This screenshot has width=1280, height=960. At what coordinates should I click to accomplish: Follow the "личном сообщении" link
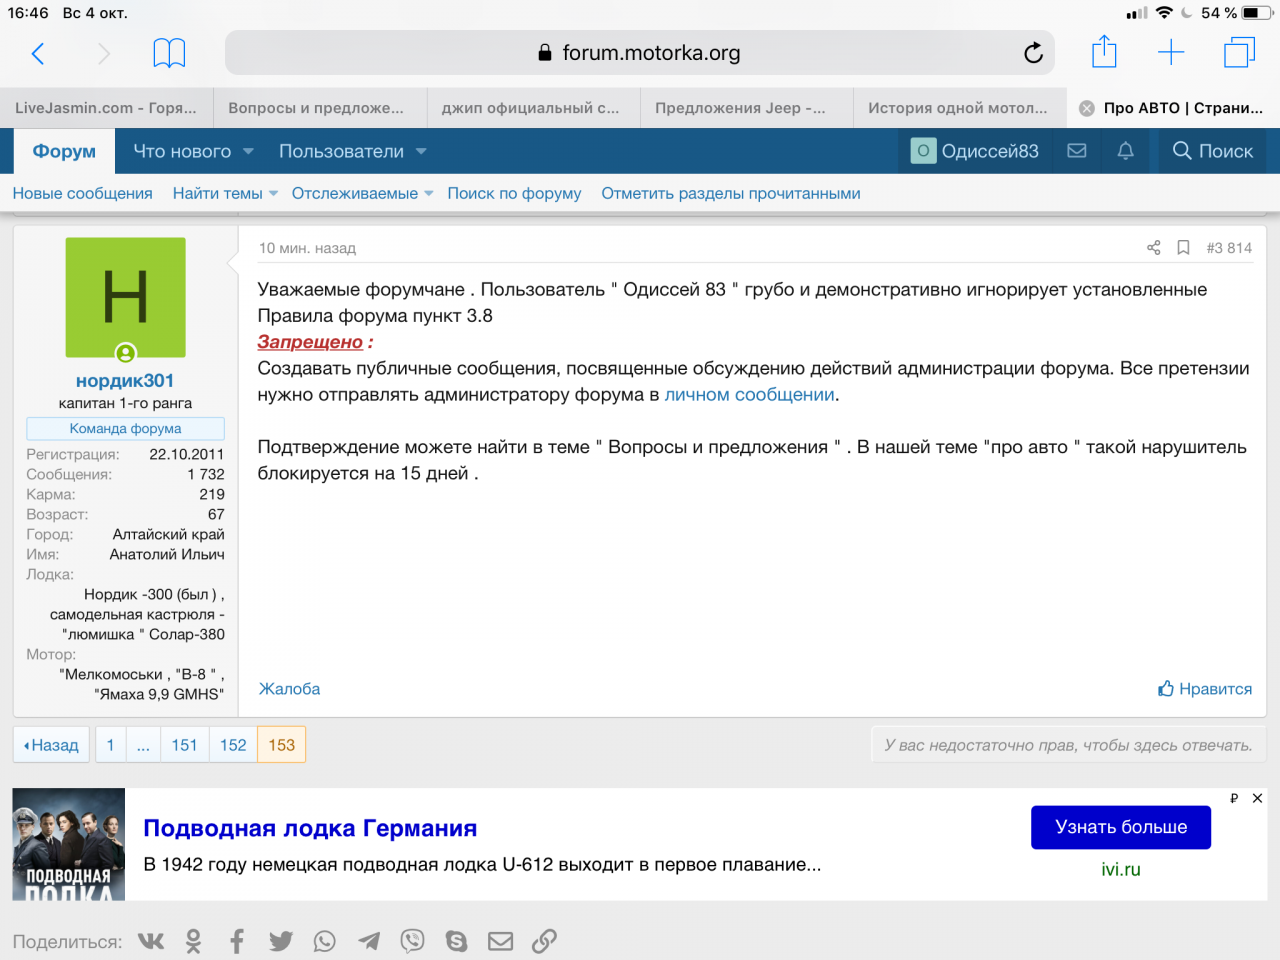pos(749,395)
